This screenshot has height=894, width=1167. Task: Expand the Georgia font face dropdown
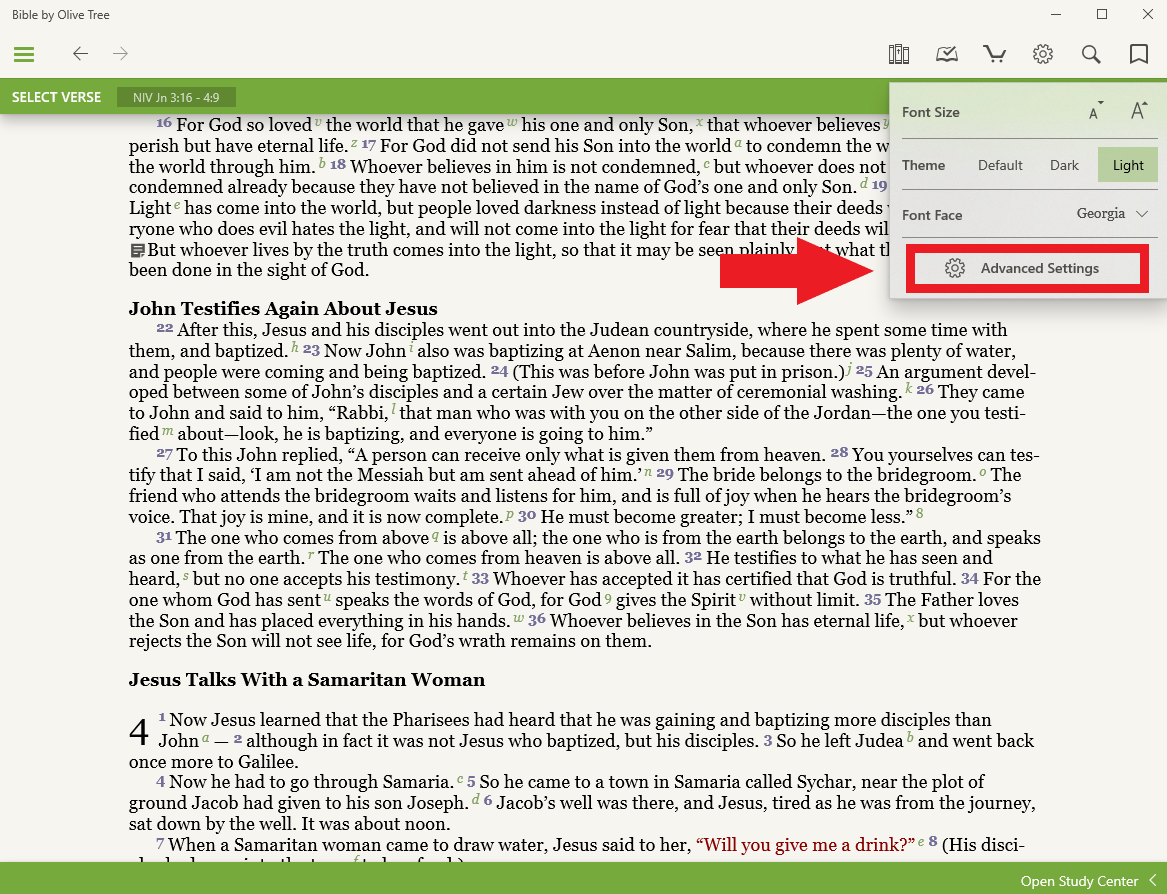click(x=1111, y=214)
